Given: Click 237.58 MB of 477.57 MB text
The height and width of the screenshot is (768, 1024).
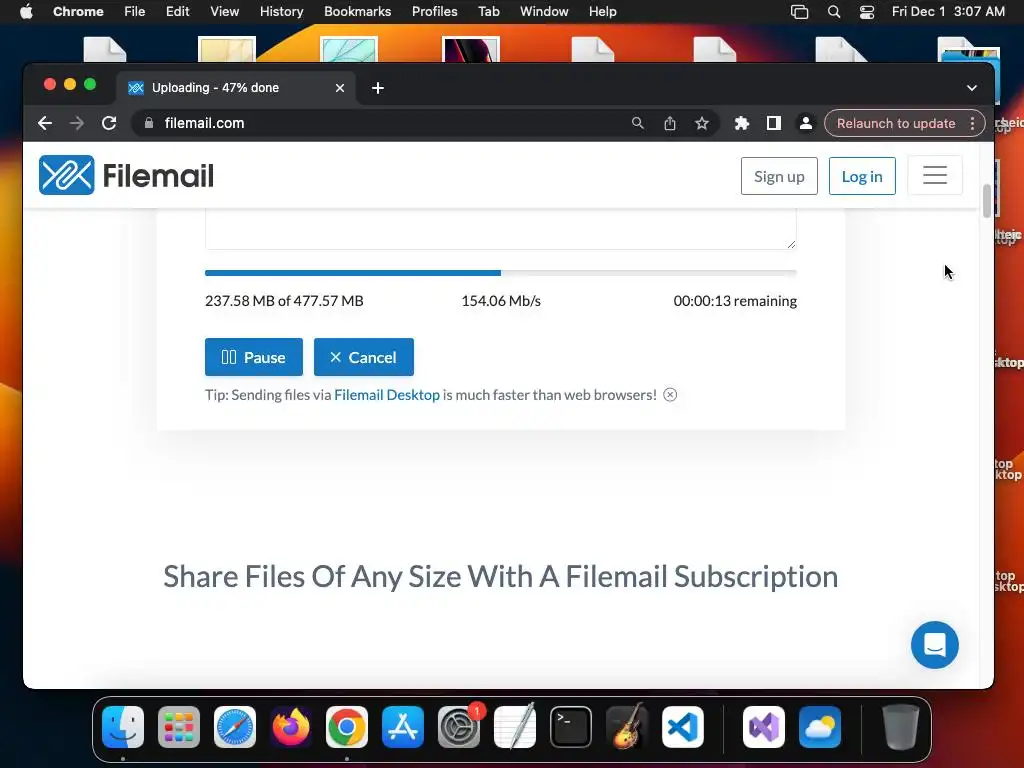Looking at the screenshot, I should point(284,301).
